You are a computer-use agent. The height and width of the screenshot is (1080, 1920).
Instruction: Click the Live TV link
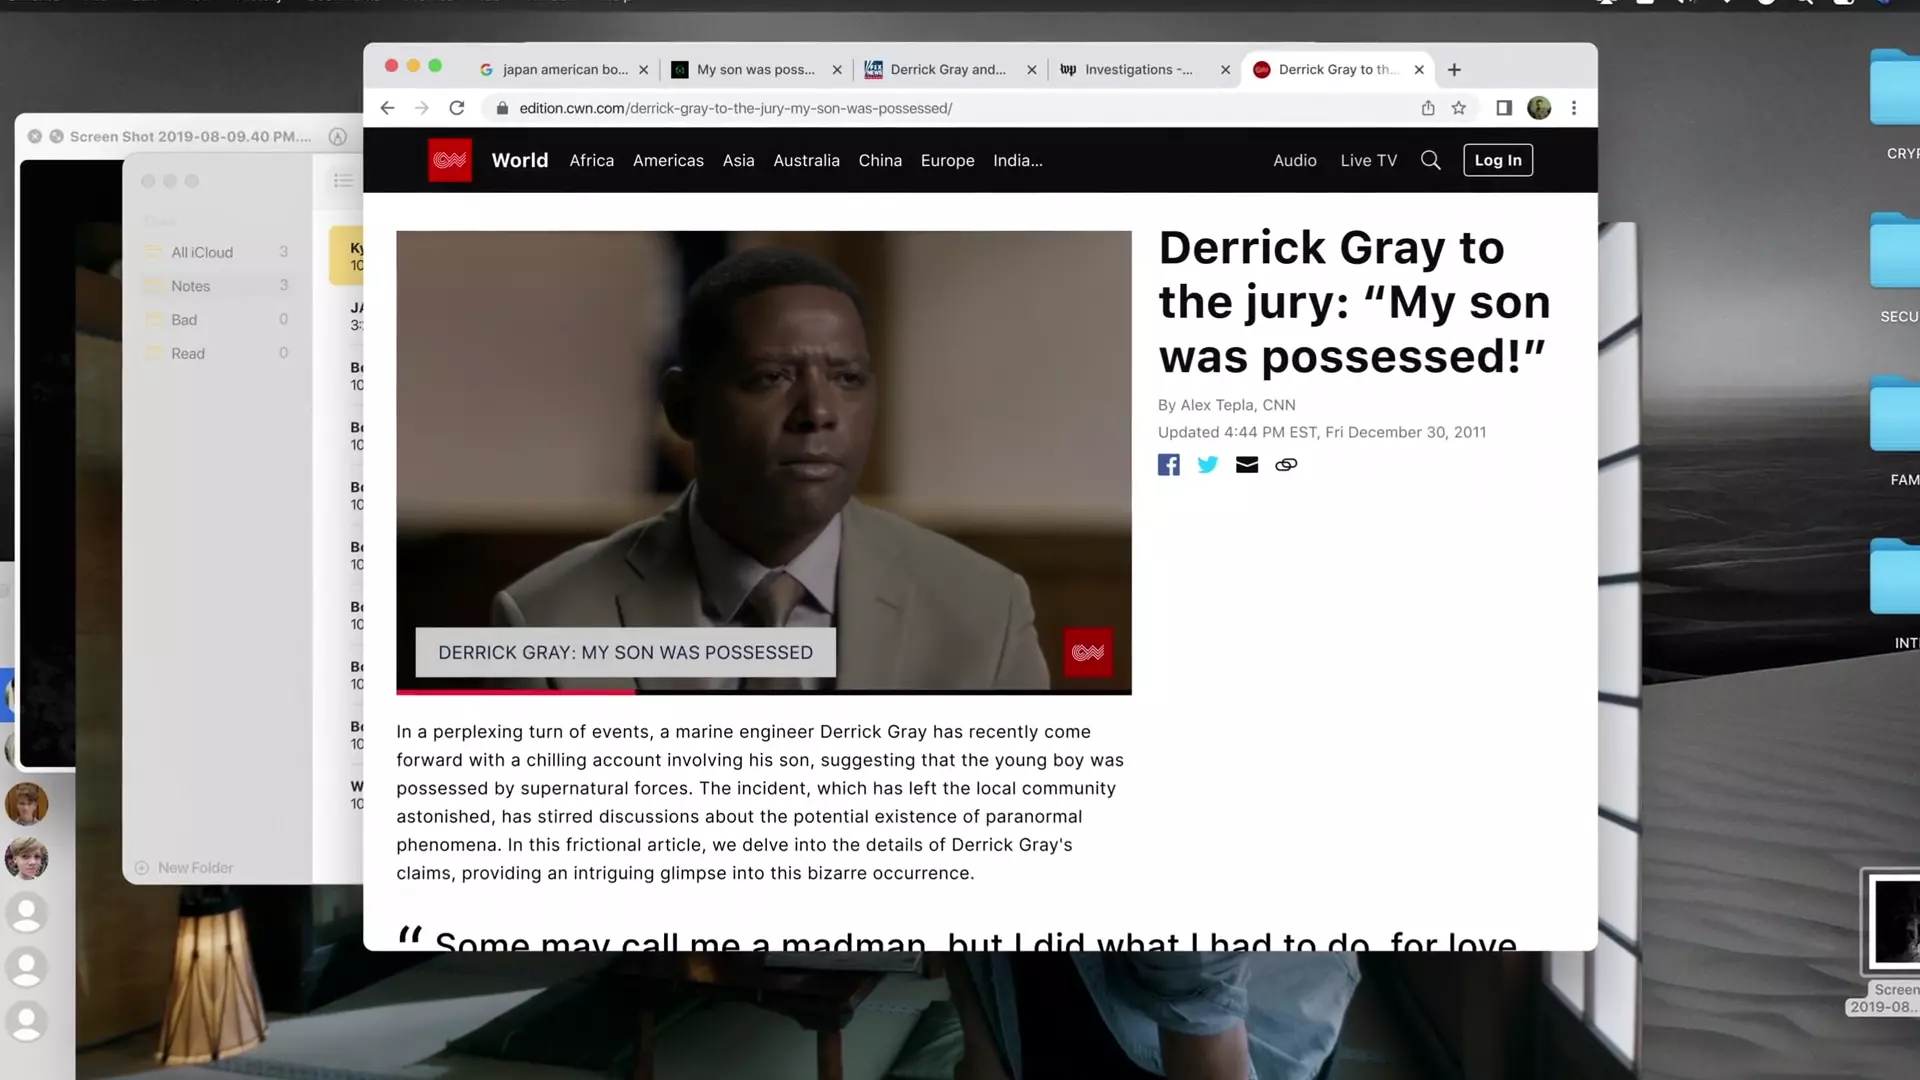(x=1369, y=160)
